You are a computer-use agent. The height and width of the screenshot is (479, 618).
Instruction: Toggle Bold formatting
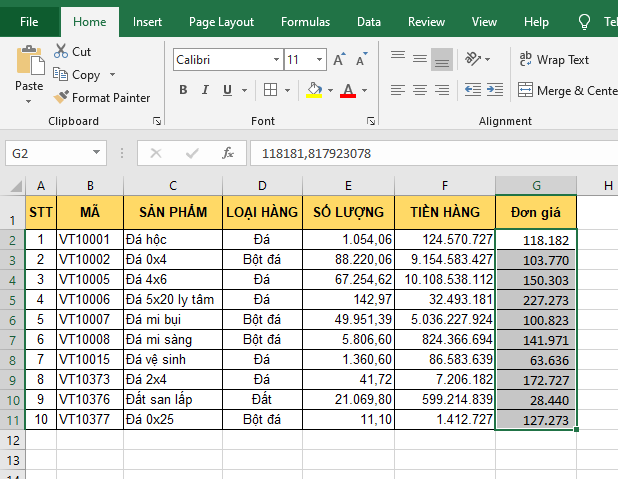point(183,91)
